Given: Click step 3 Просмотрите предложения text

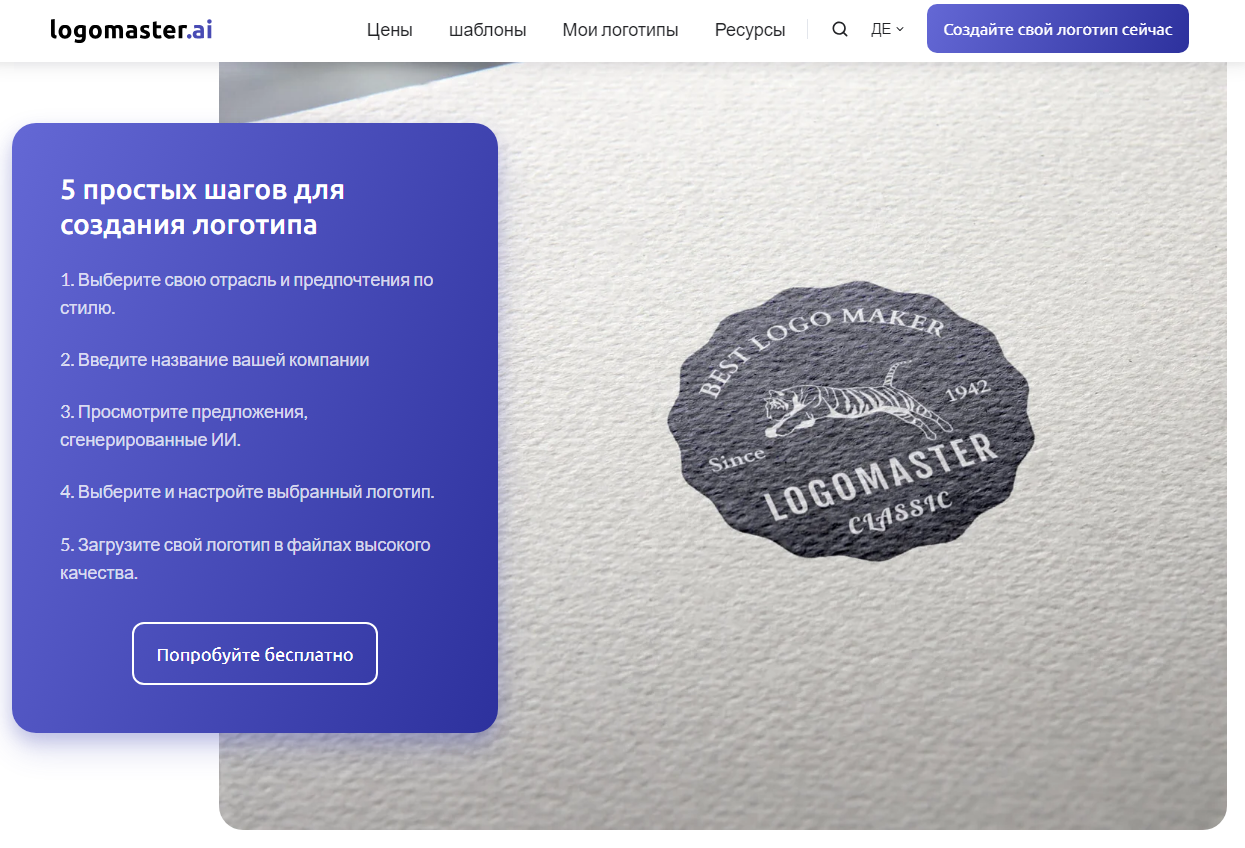Looking at the screenshot, I should pos(184,425).
